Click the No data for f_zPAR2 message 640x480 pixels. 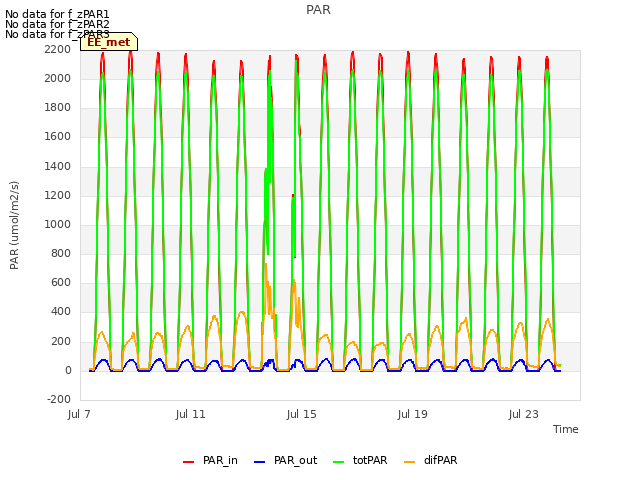(57, 24)
